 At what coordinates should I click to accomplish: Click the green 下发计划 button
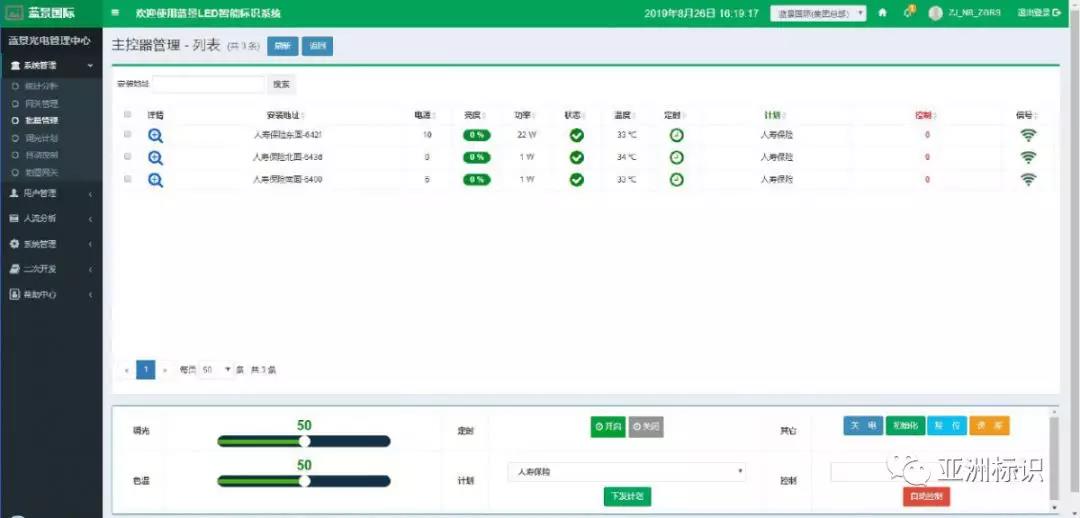click(x=627, y=496)
